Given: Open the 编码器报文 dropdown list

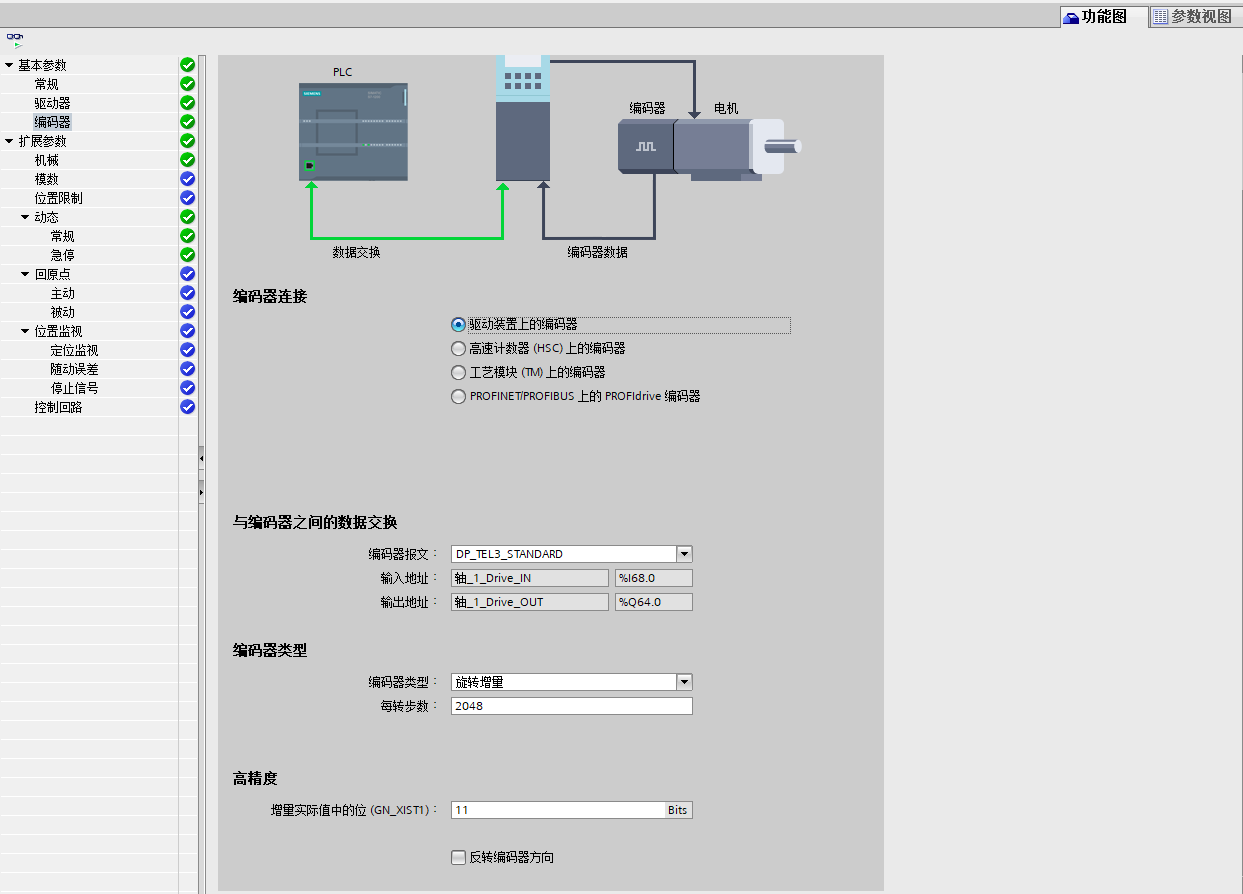Looking at the screenshot, I should click(x=684, y=554).
